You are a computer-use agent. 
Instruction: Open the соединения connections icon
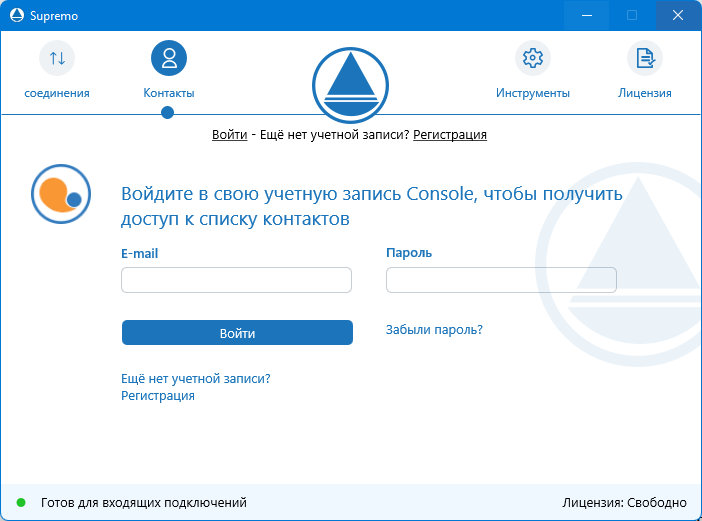pos(57,58)
